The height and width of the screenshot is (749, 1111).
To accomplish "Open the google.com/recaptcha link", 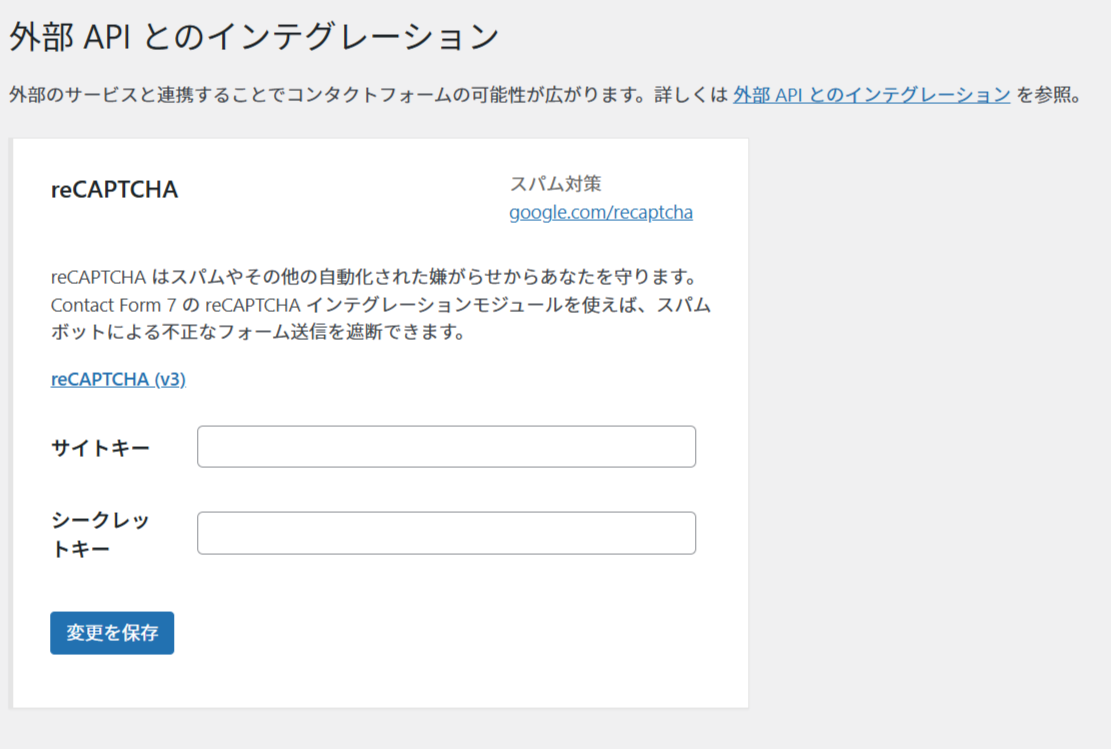I will point(600,212).
